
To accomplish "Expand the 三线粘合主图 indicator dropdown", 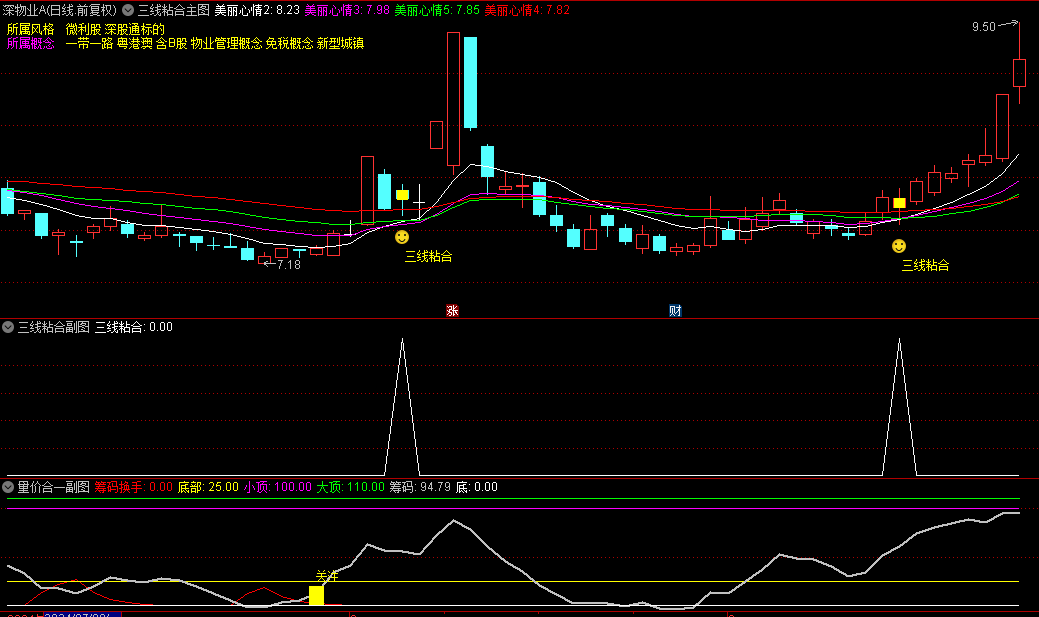I will pyautogui.click(x=128, y=10).
